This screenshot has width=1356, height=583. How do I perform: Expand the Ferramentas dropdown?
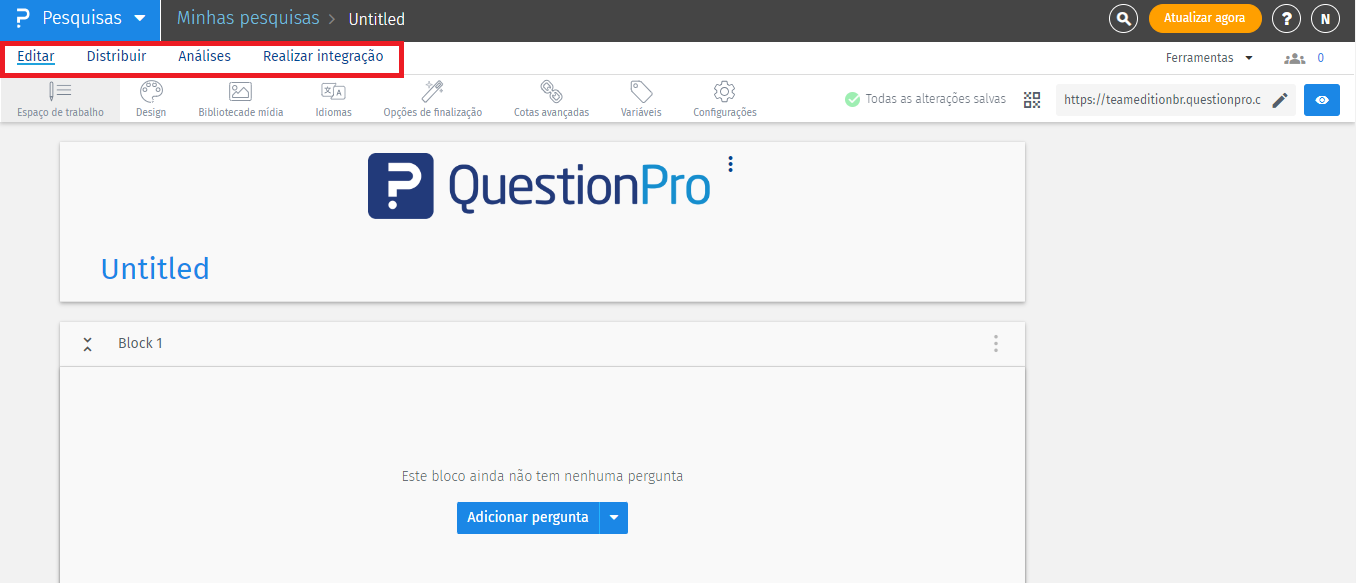[x=1209, y=58]
